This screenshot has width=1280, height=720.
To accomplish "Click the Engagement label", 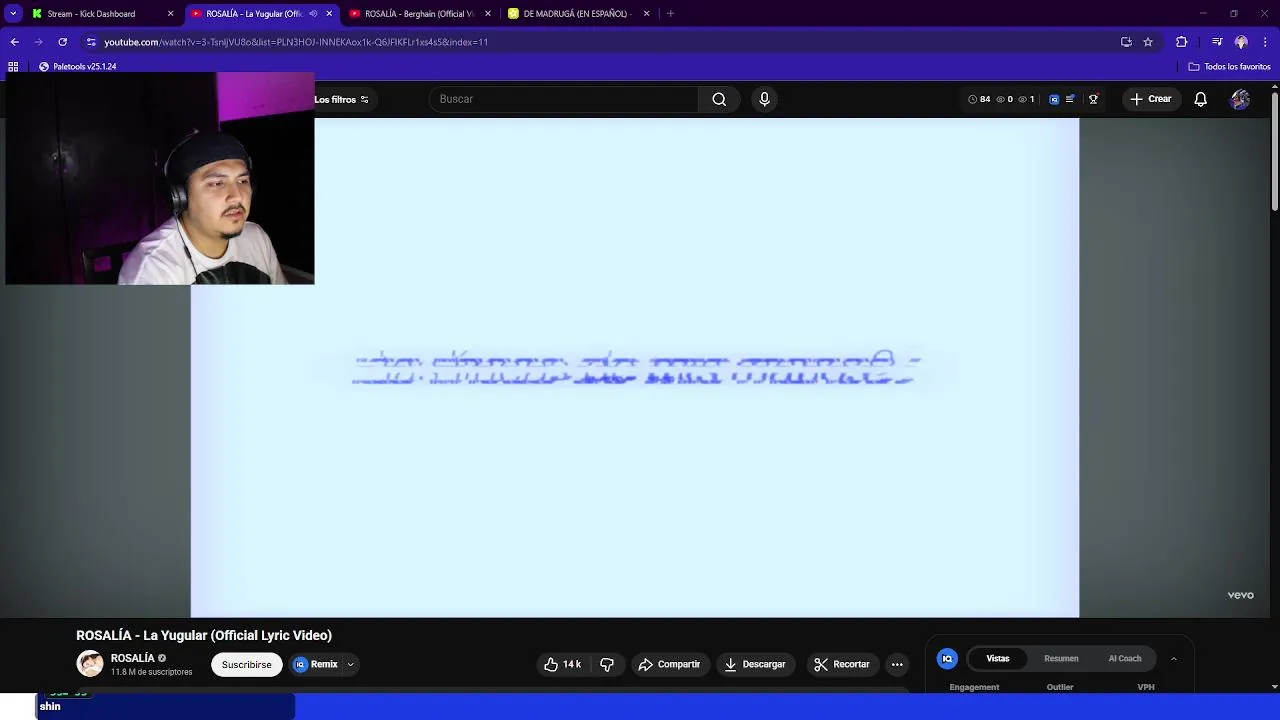I will [974, 687].
